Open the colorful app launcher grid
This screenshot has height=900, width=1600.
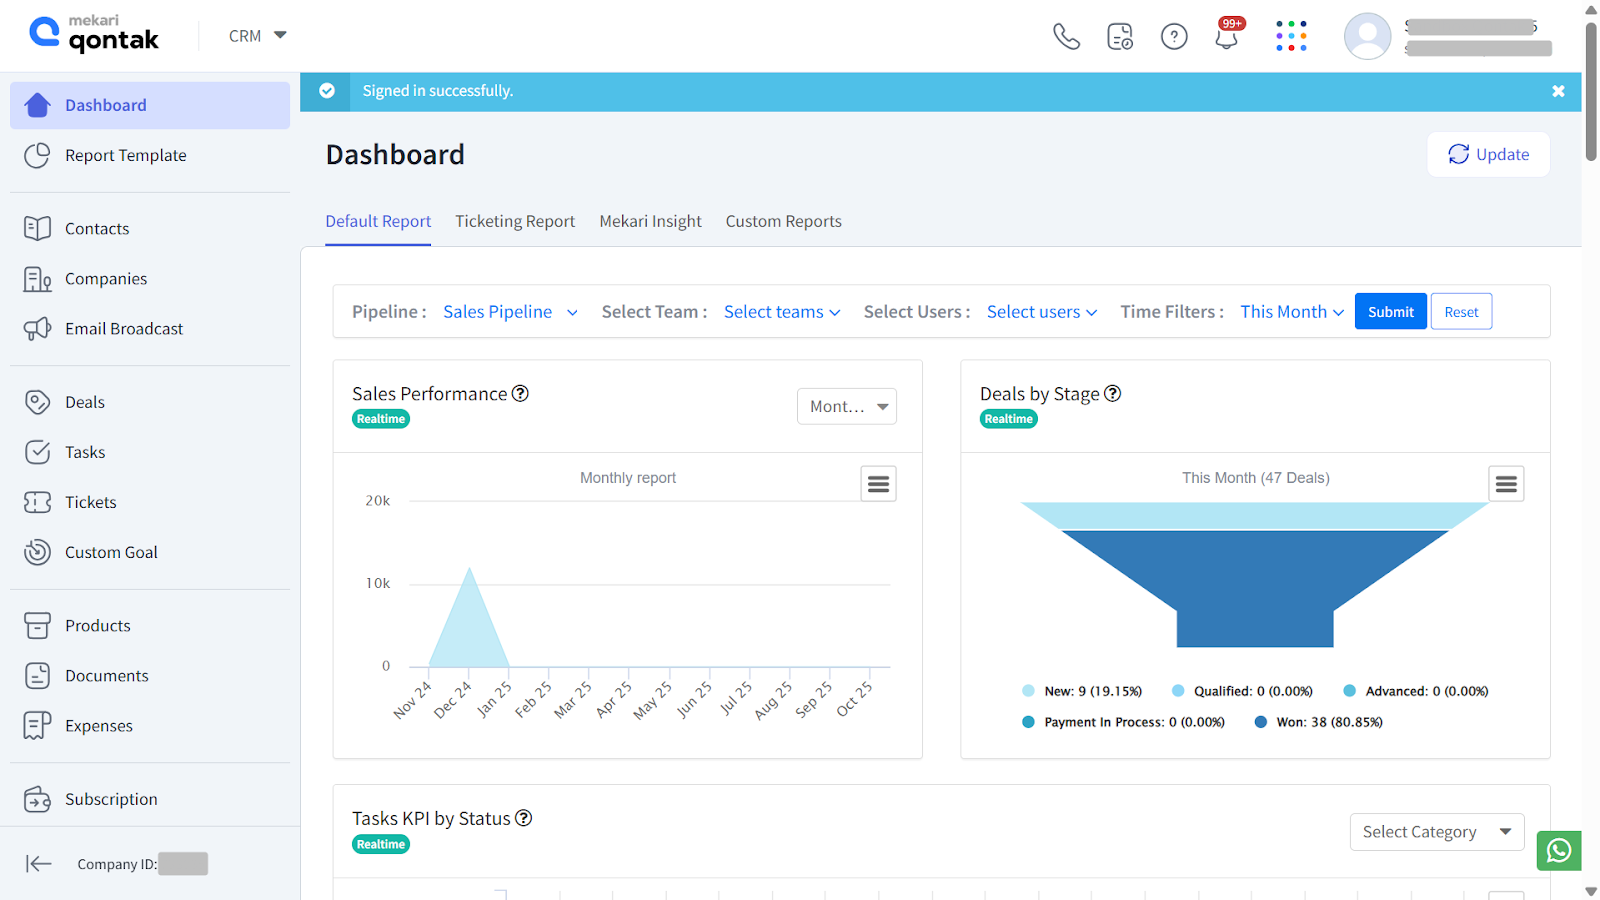[x=1291, y=37]
